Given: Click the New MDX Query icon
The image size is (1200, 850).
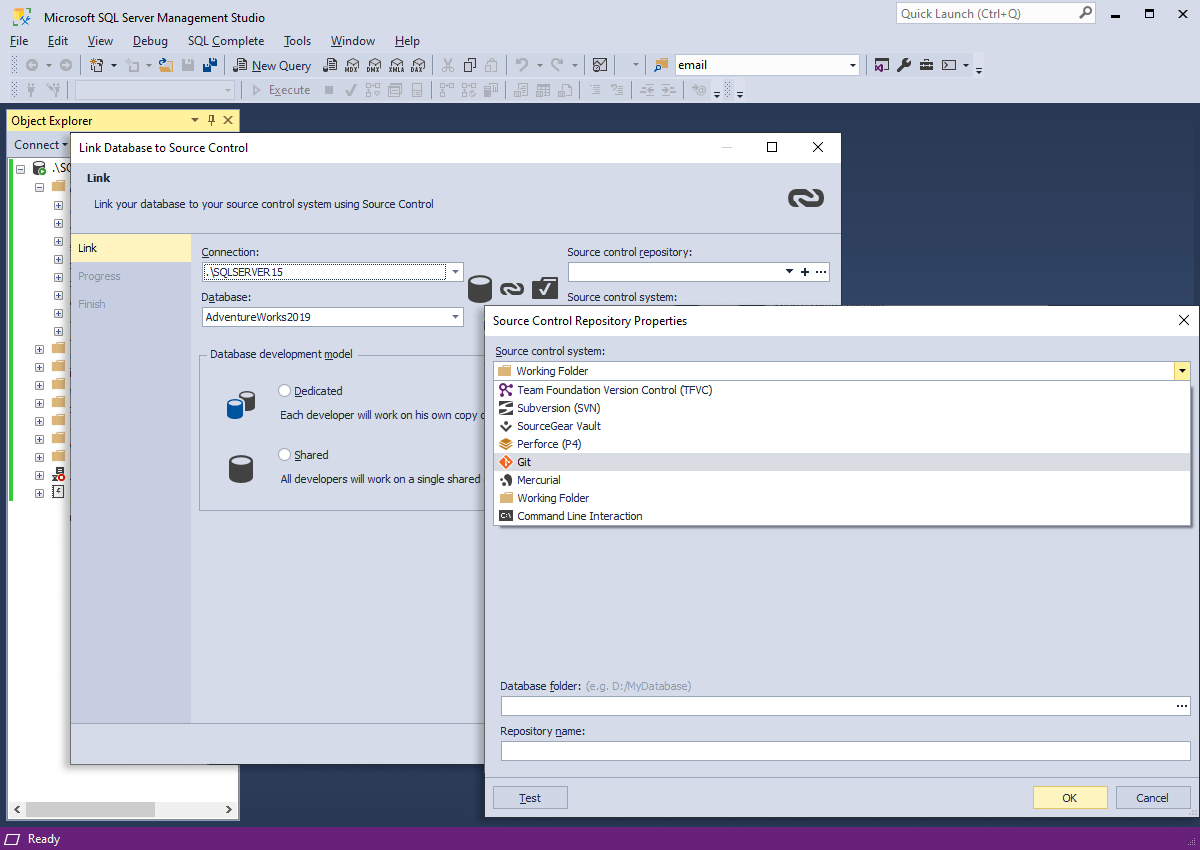Looking at the screenshot, I should click(352, 65).
